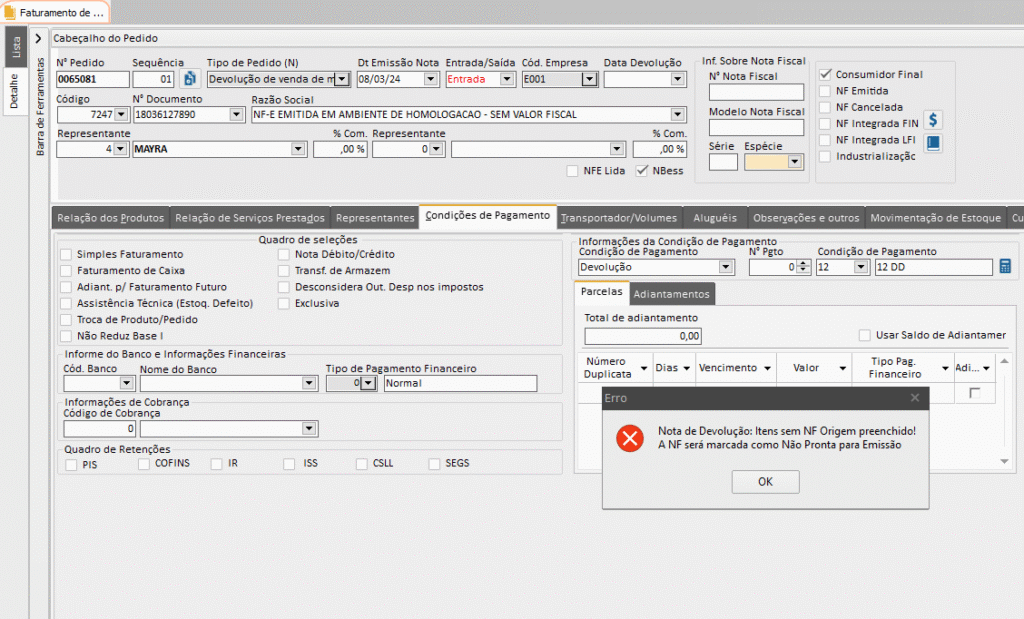The height and width of the screenshot is (619, 1024).
Task: Tick the CSLL retention checkbox
Action: [361, 464]
